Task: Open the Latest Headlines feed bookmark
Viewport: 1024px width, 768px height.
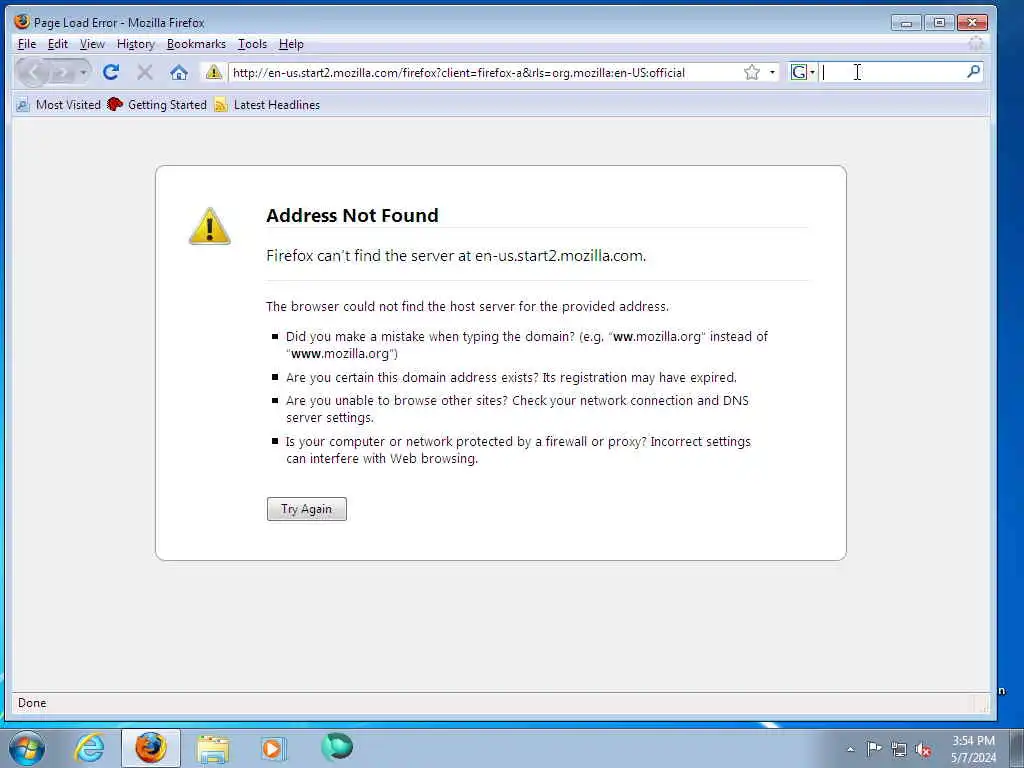Action: point(268,104)
